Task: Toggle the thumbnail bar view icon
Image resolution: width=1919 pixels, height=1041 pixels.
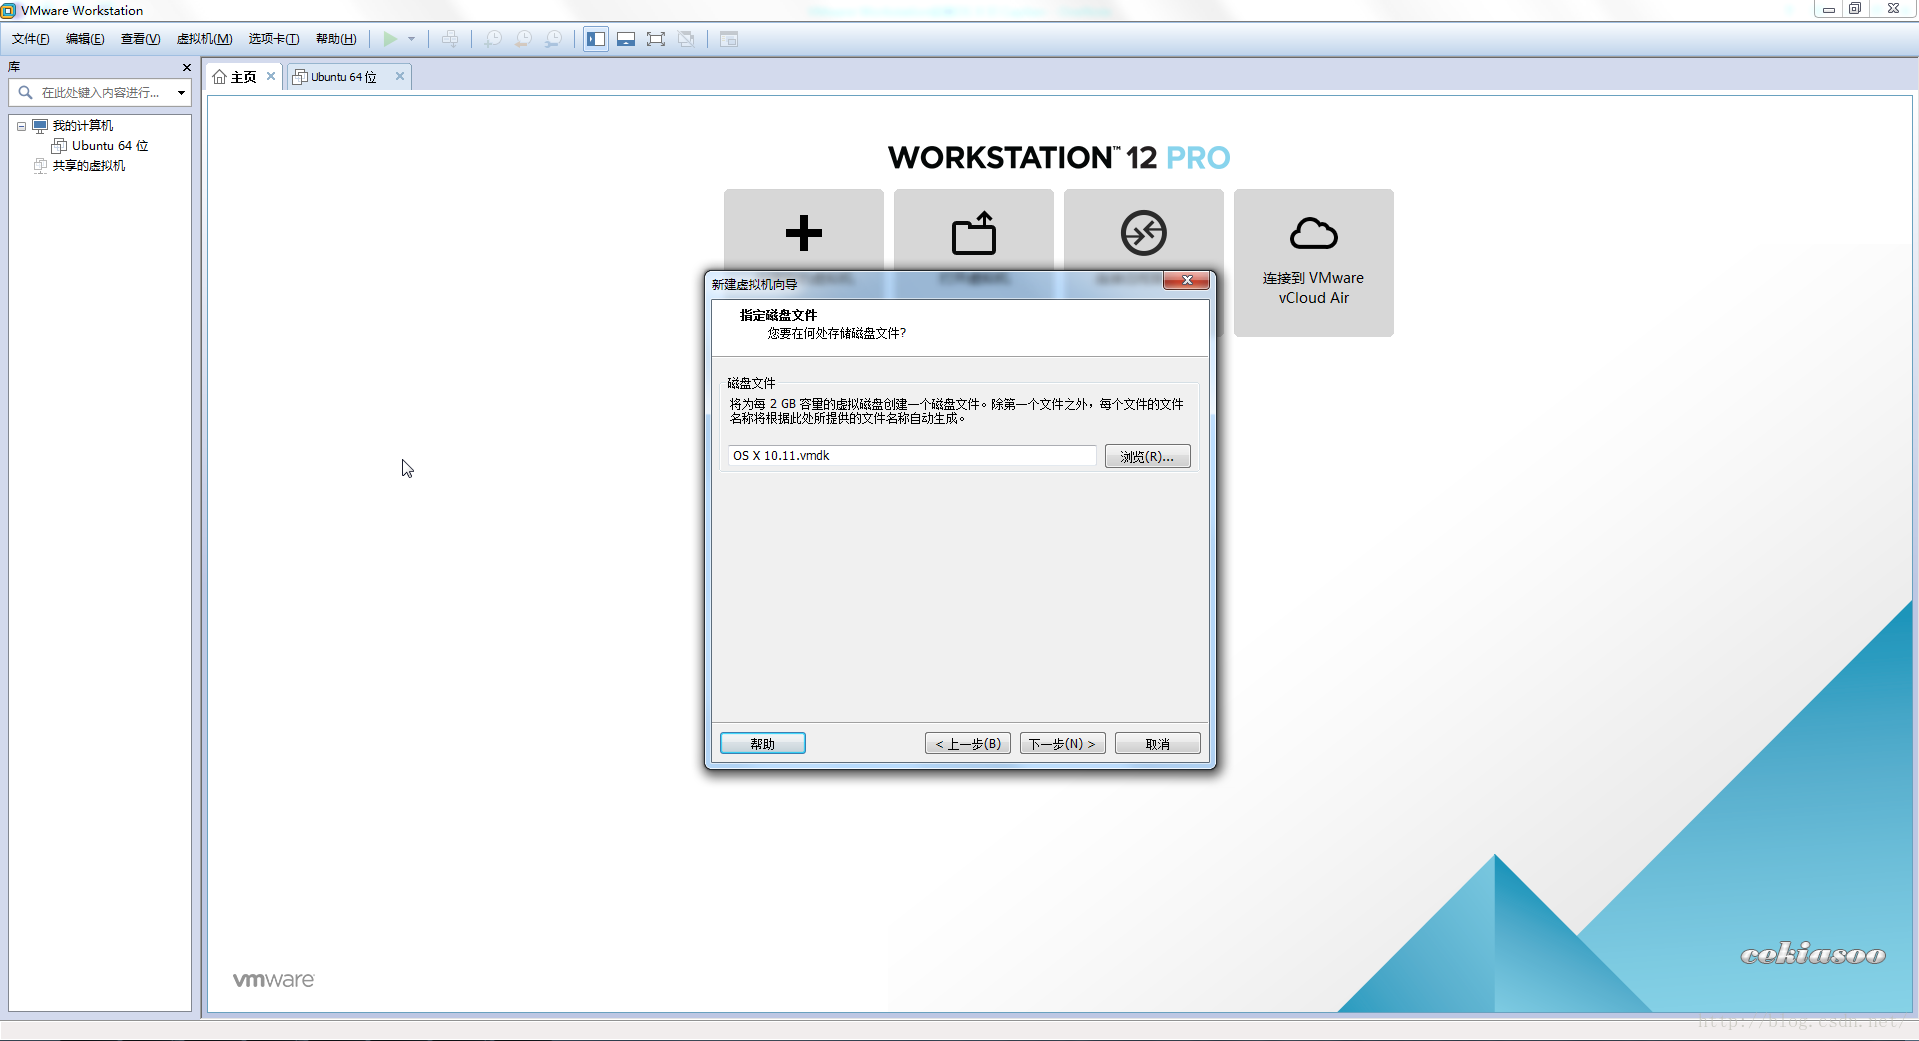Action: (x=626, y=39)
